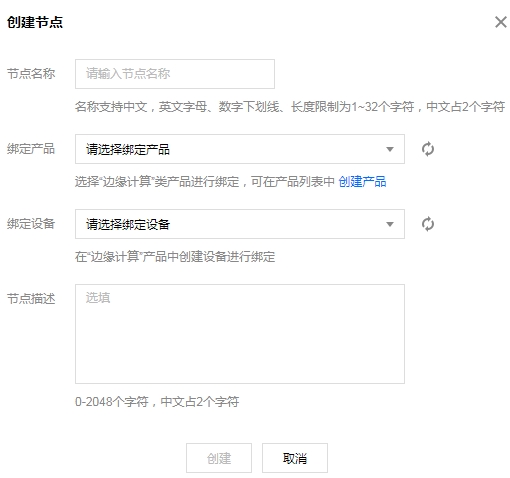Screen dimensions: 510x478
Task: Click the 绑定产品 label
Action: (x=31, y=149)
